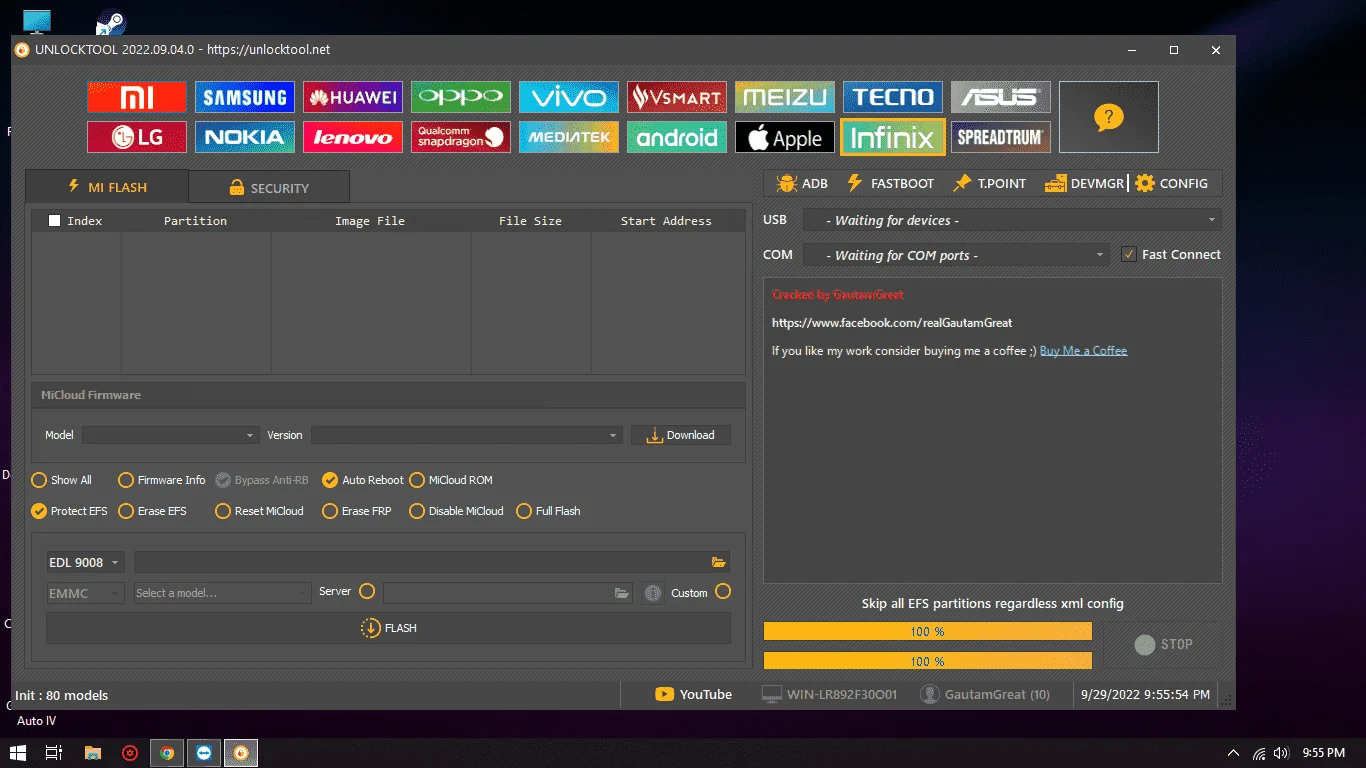Open the EMMC storage type dropdown
1366x768 pixels.
point(85,593)
